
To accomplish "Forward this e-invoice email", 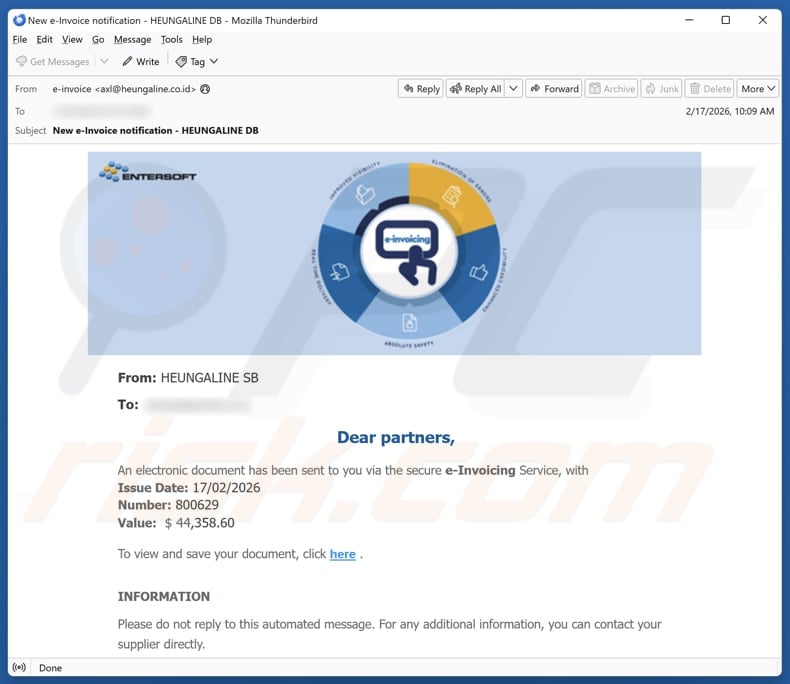I will [x=554, y=89].
